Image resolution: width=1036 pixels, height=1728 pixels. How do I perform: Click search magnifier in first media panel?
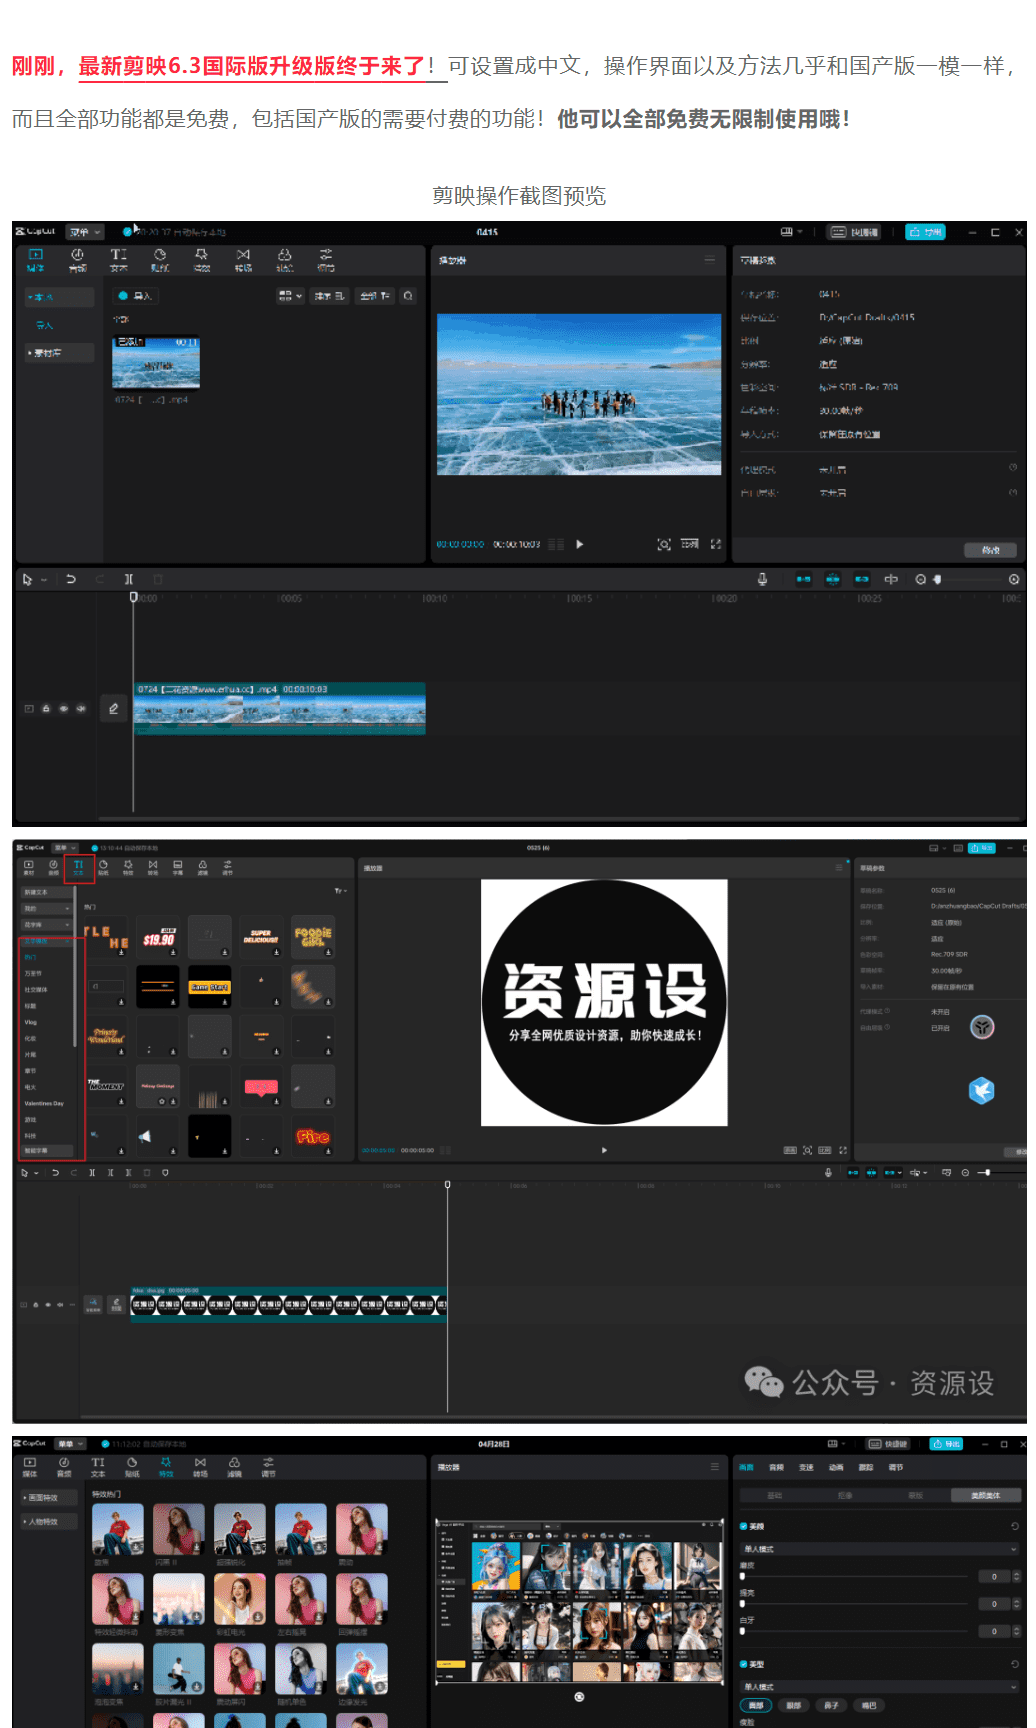coord(408,296)
